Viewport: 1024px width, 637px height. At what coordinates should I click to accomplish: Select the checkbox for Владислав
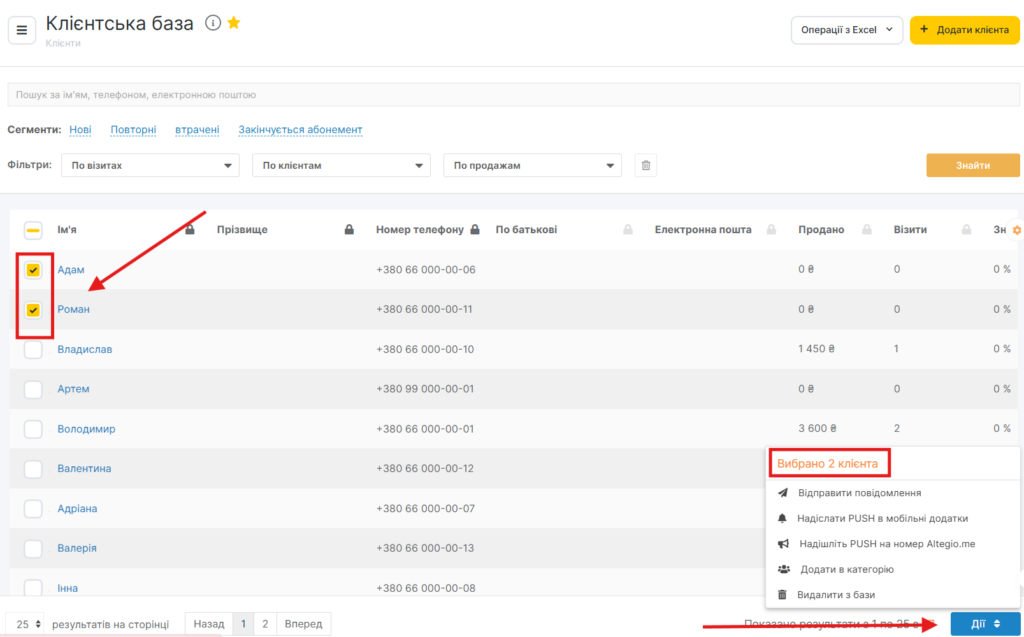pyautogui.click(x=33, y=349)
